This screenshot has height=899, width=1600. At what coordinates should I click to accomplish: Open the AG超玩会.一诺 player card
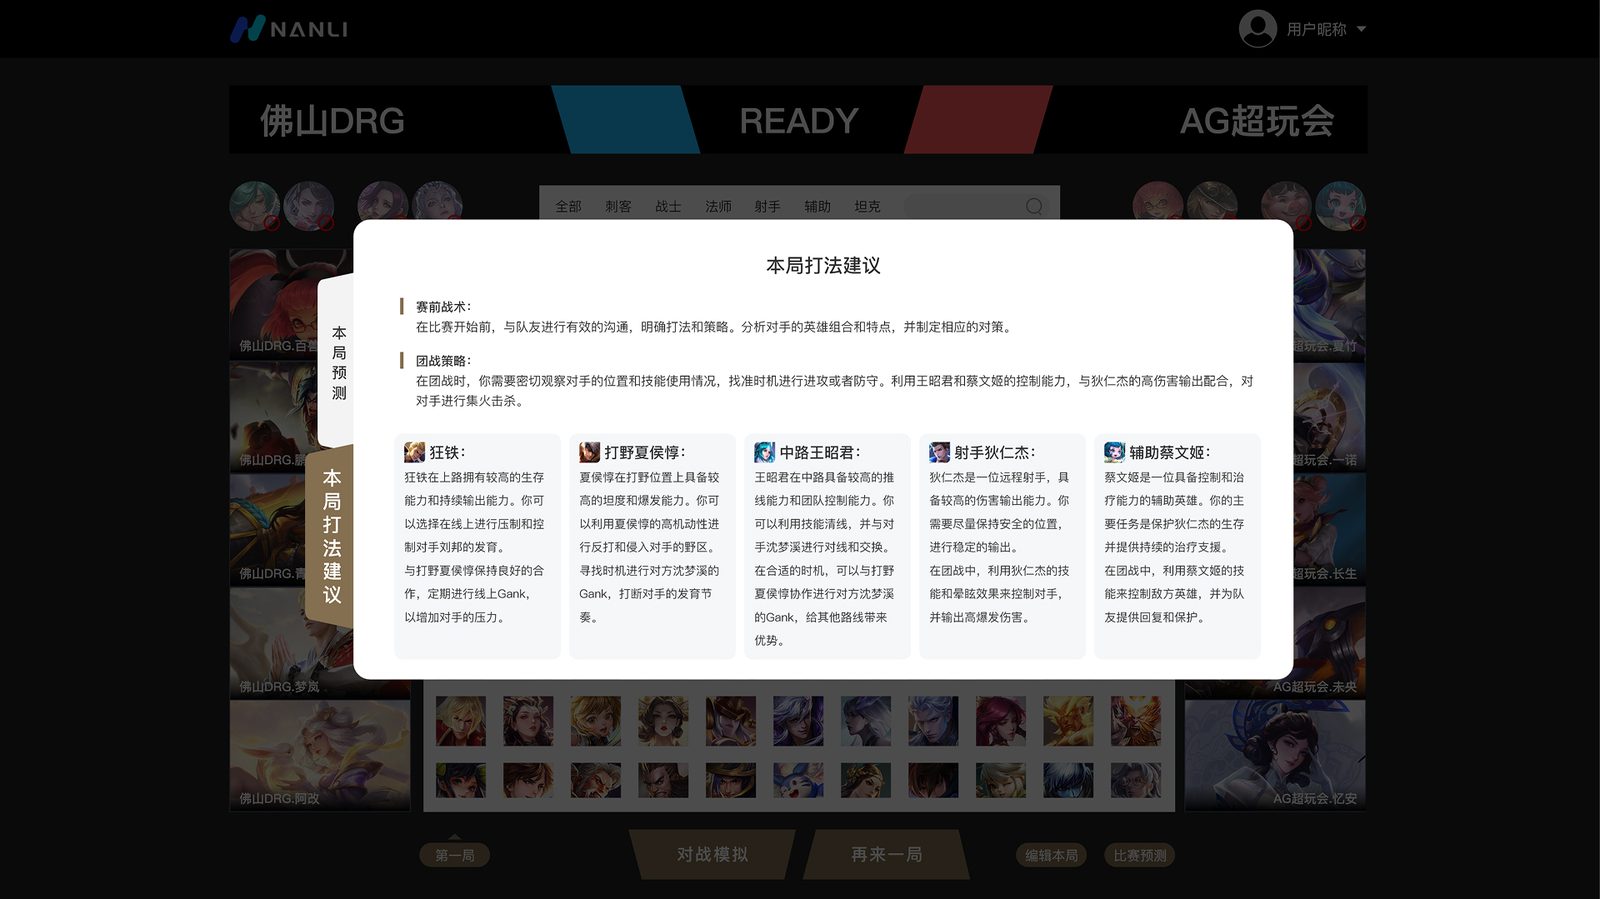1330,417
